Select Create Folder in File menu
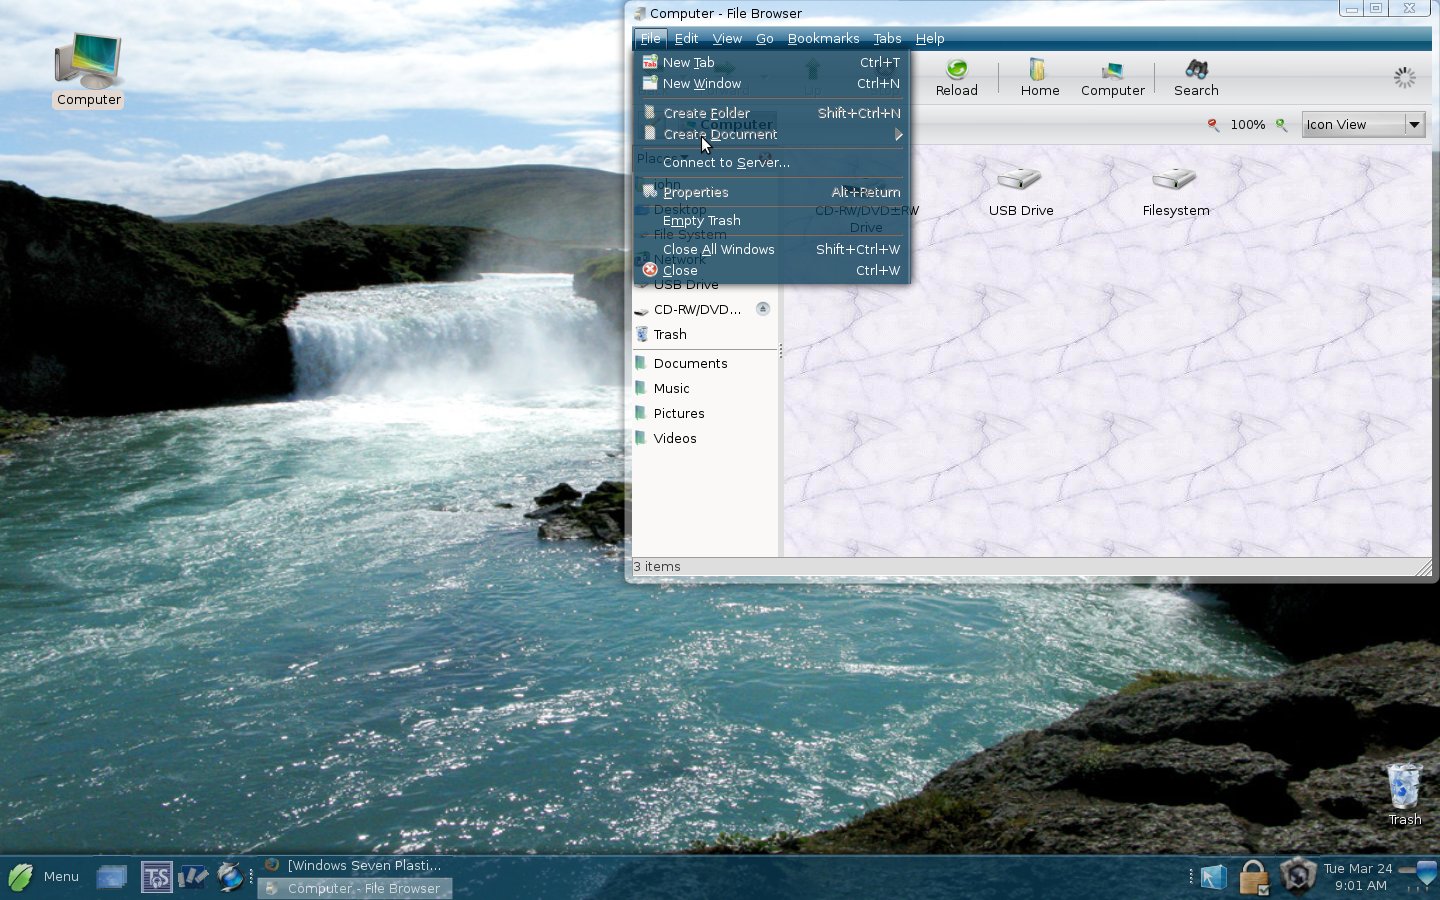 [x=771, y=113]
